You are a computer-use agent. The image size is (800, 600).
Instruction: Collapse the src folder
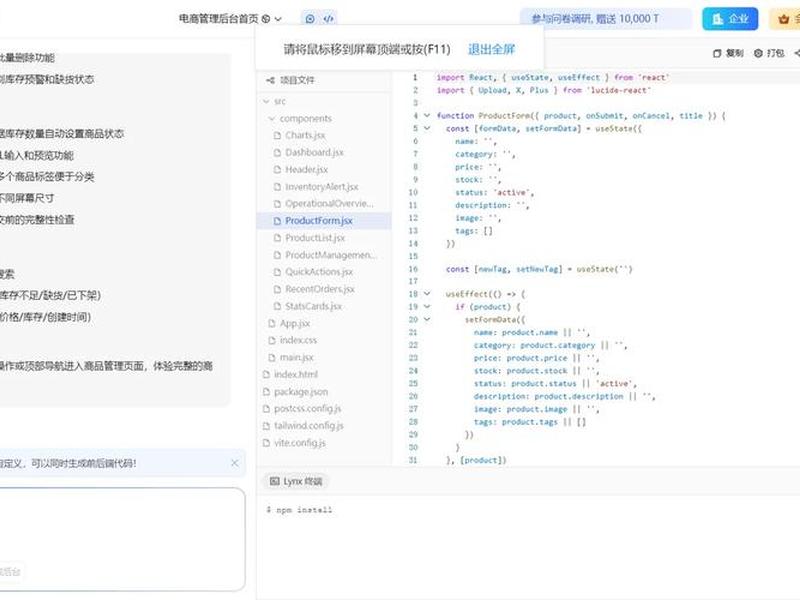click(x=266, y=102)
